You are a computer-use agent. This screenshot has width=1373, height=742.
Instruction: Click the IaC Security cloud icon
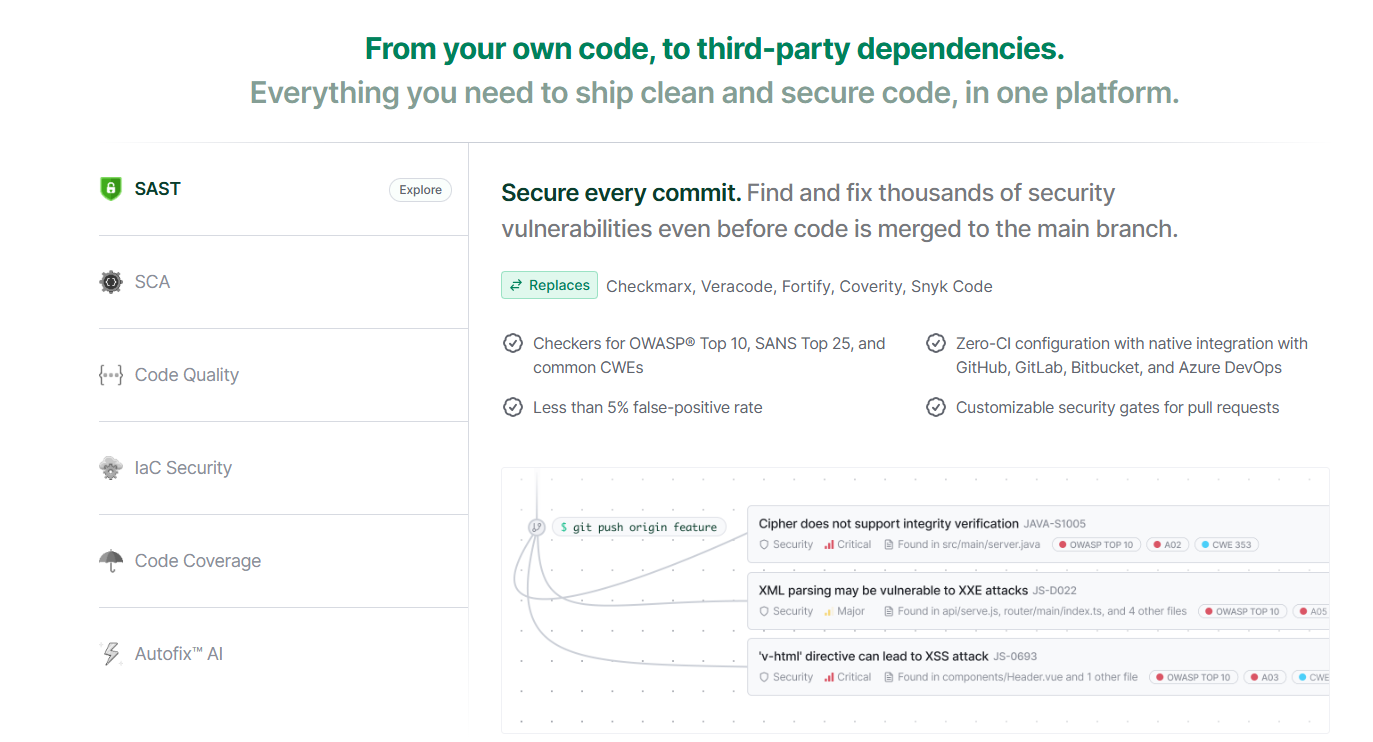coord(111,468)
